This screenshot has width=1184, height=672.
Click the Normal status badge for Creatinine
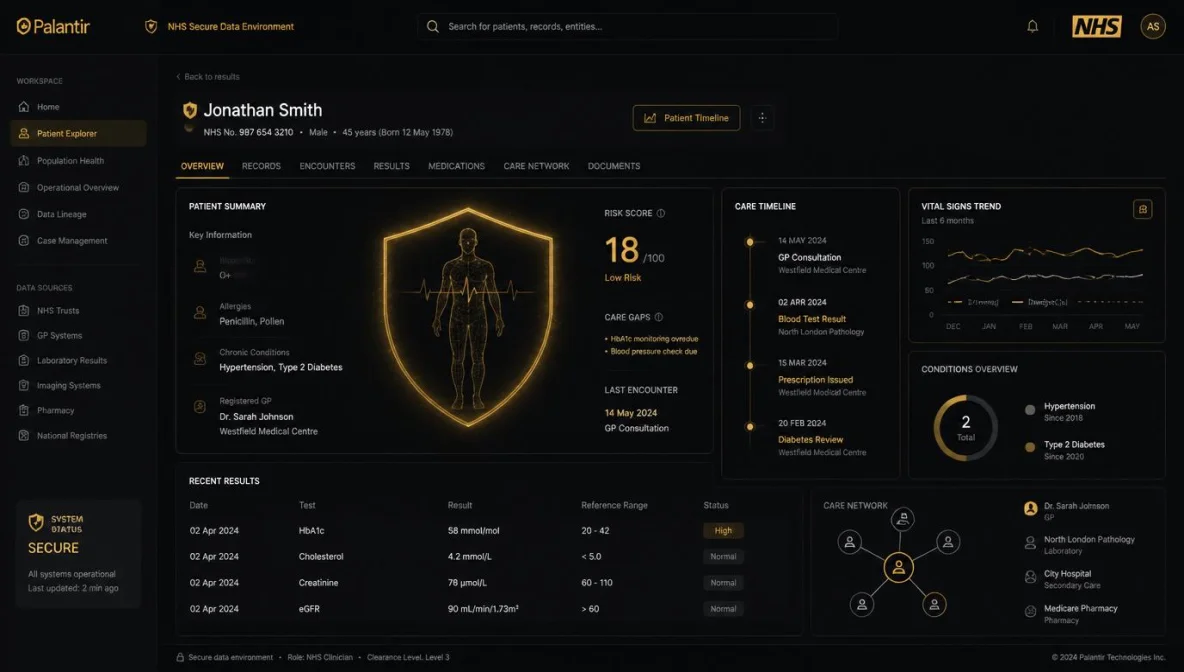click(723, 583)
